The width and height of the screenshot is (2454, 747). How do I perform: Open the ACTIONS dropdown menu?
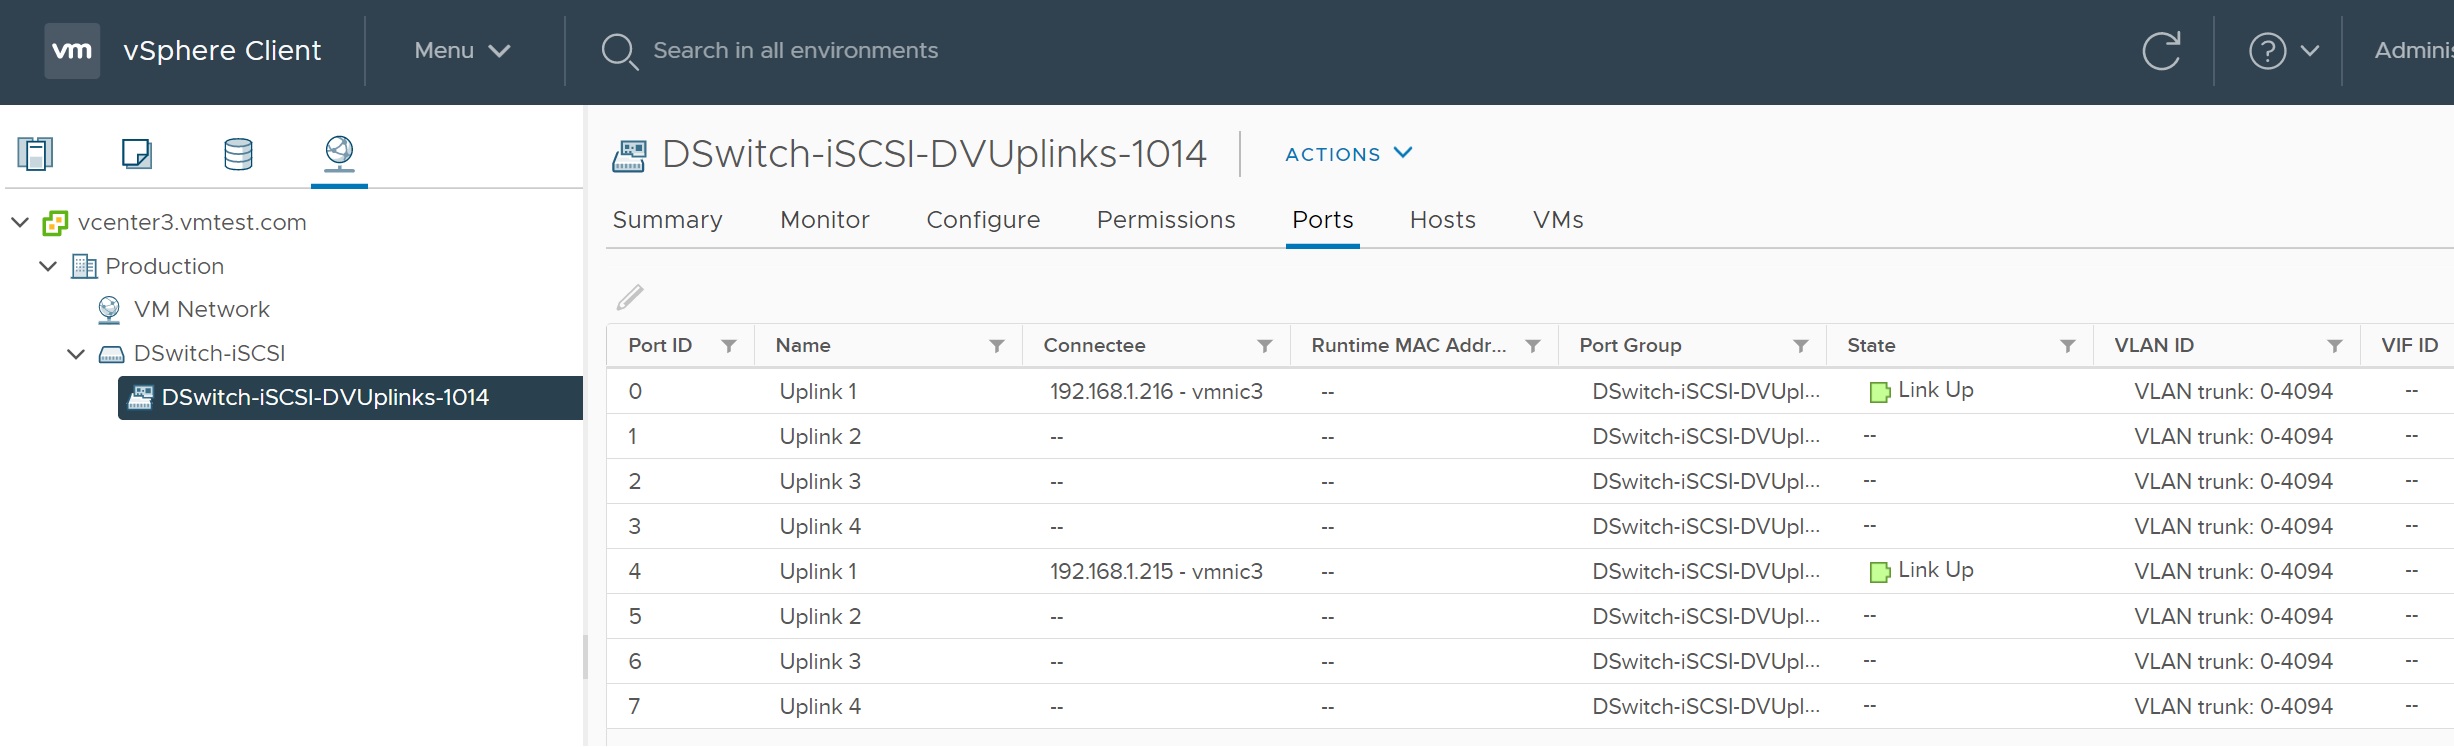1348,154
